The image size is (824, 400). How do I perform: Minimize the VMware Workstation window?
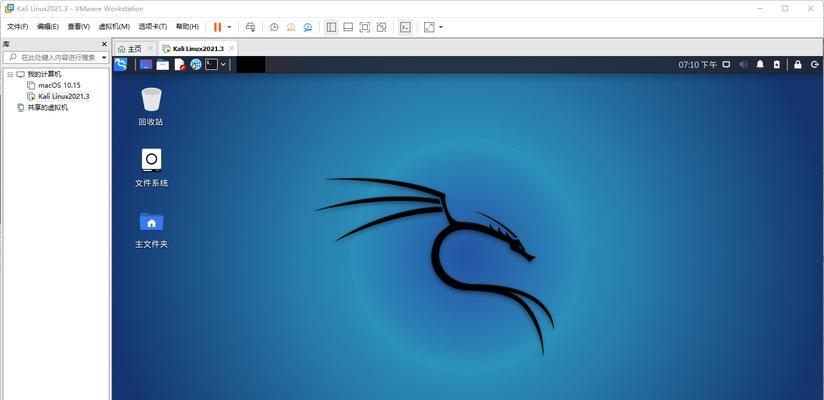click(760, 8)
